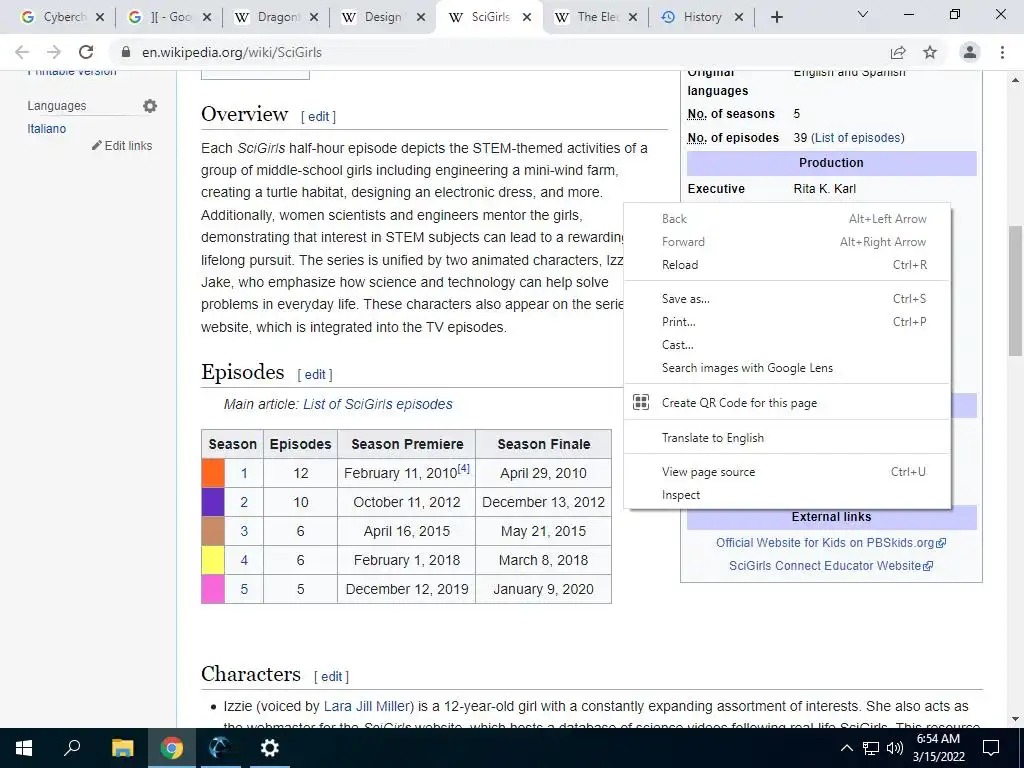Click the padlock site info icon
Viewport: 1024px width, 768px height.
point(126,52)
